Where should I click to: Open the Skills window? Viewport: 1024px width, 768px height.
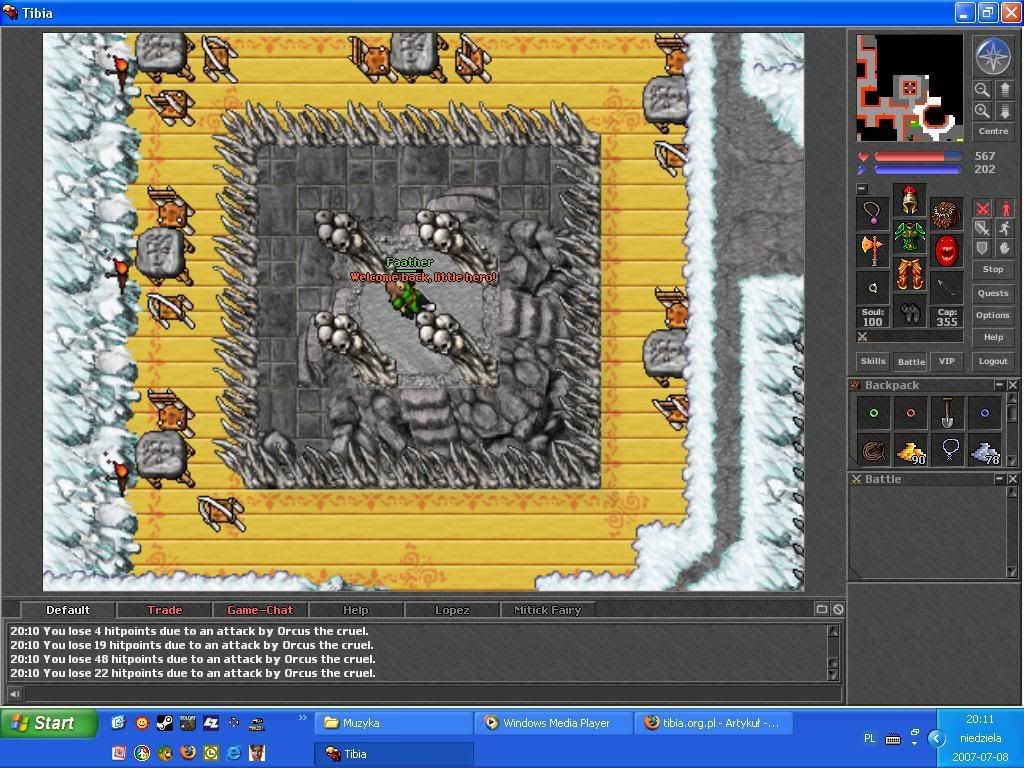click(x=873, y=361)
